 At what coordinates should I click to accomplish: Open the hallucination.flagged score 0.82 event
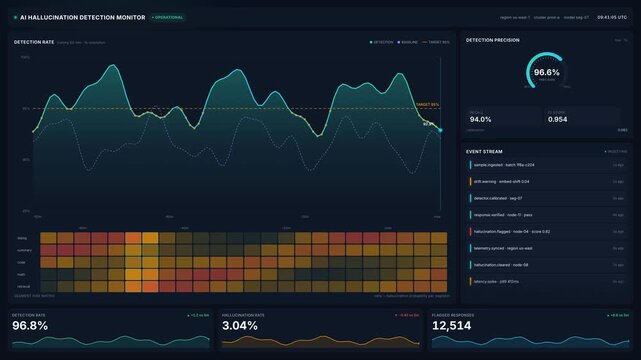tap(547, 232)
